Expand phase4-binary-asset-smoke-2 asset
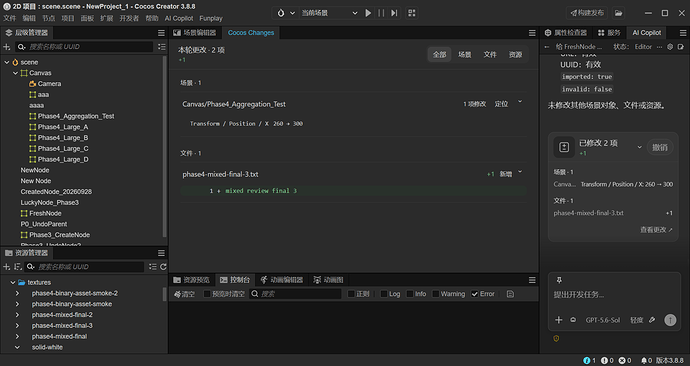The width and height of the screenshot is (690, 366). [17, 293]
